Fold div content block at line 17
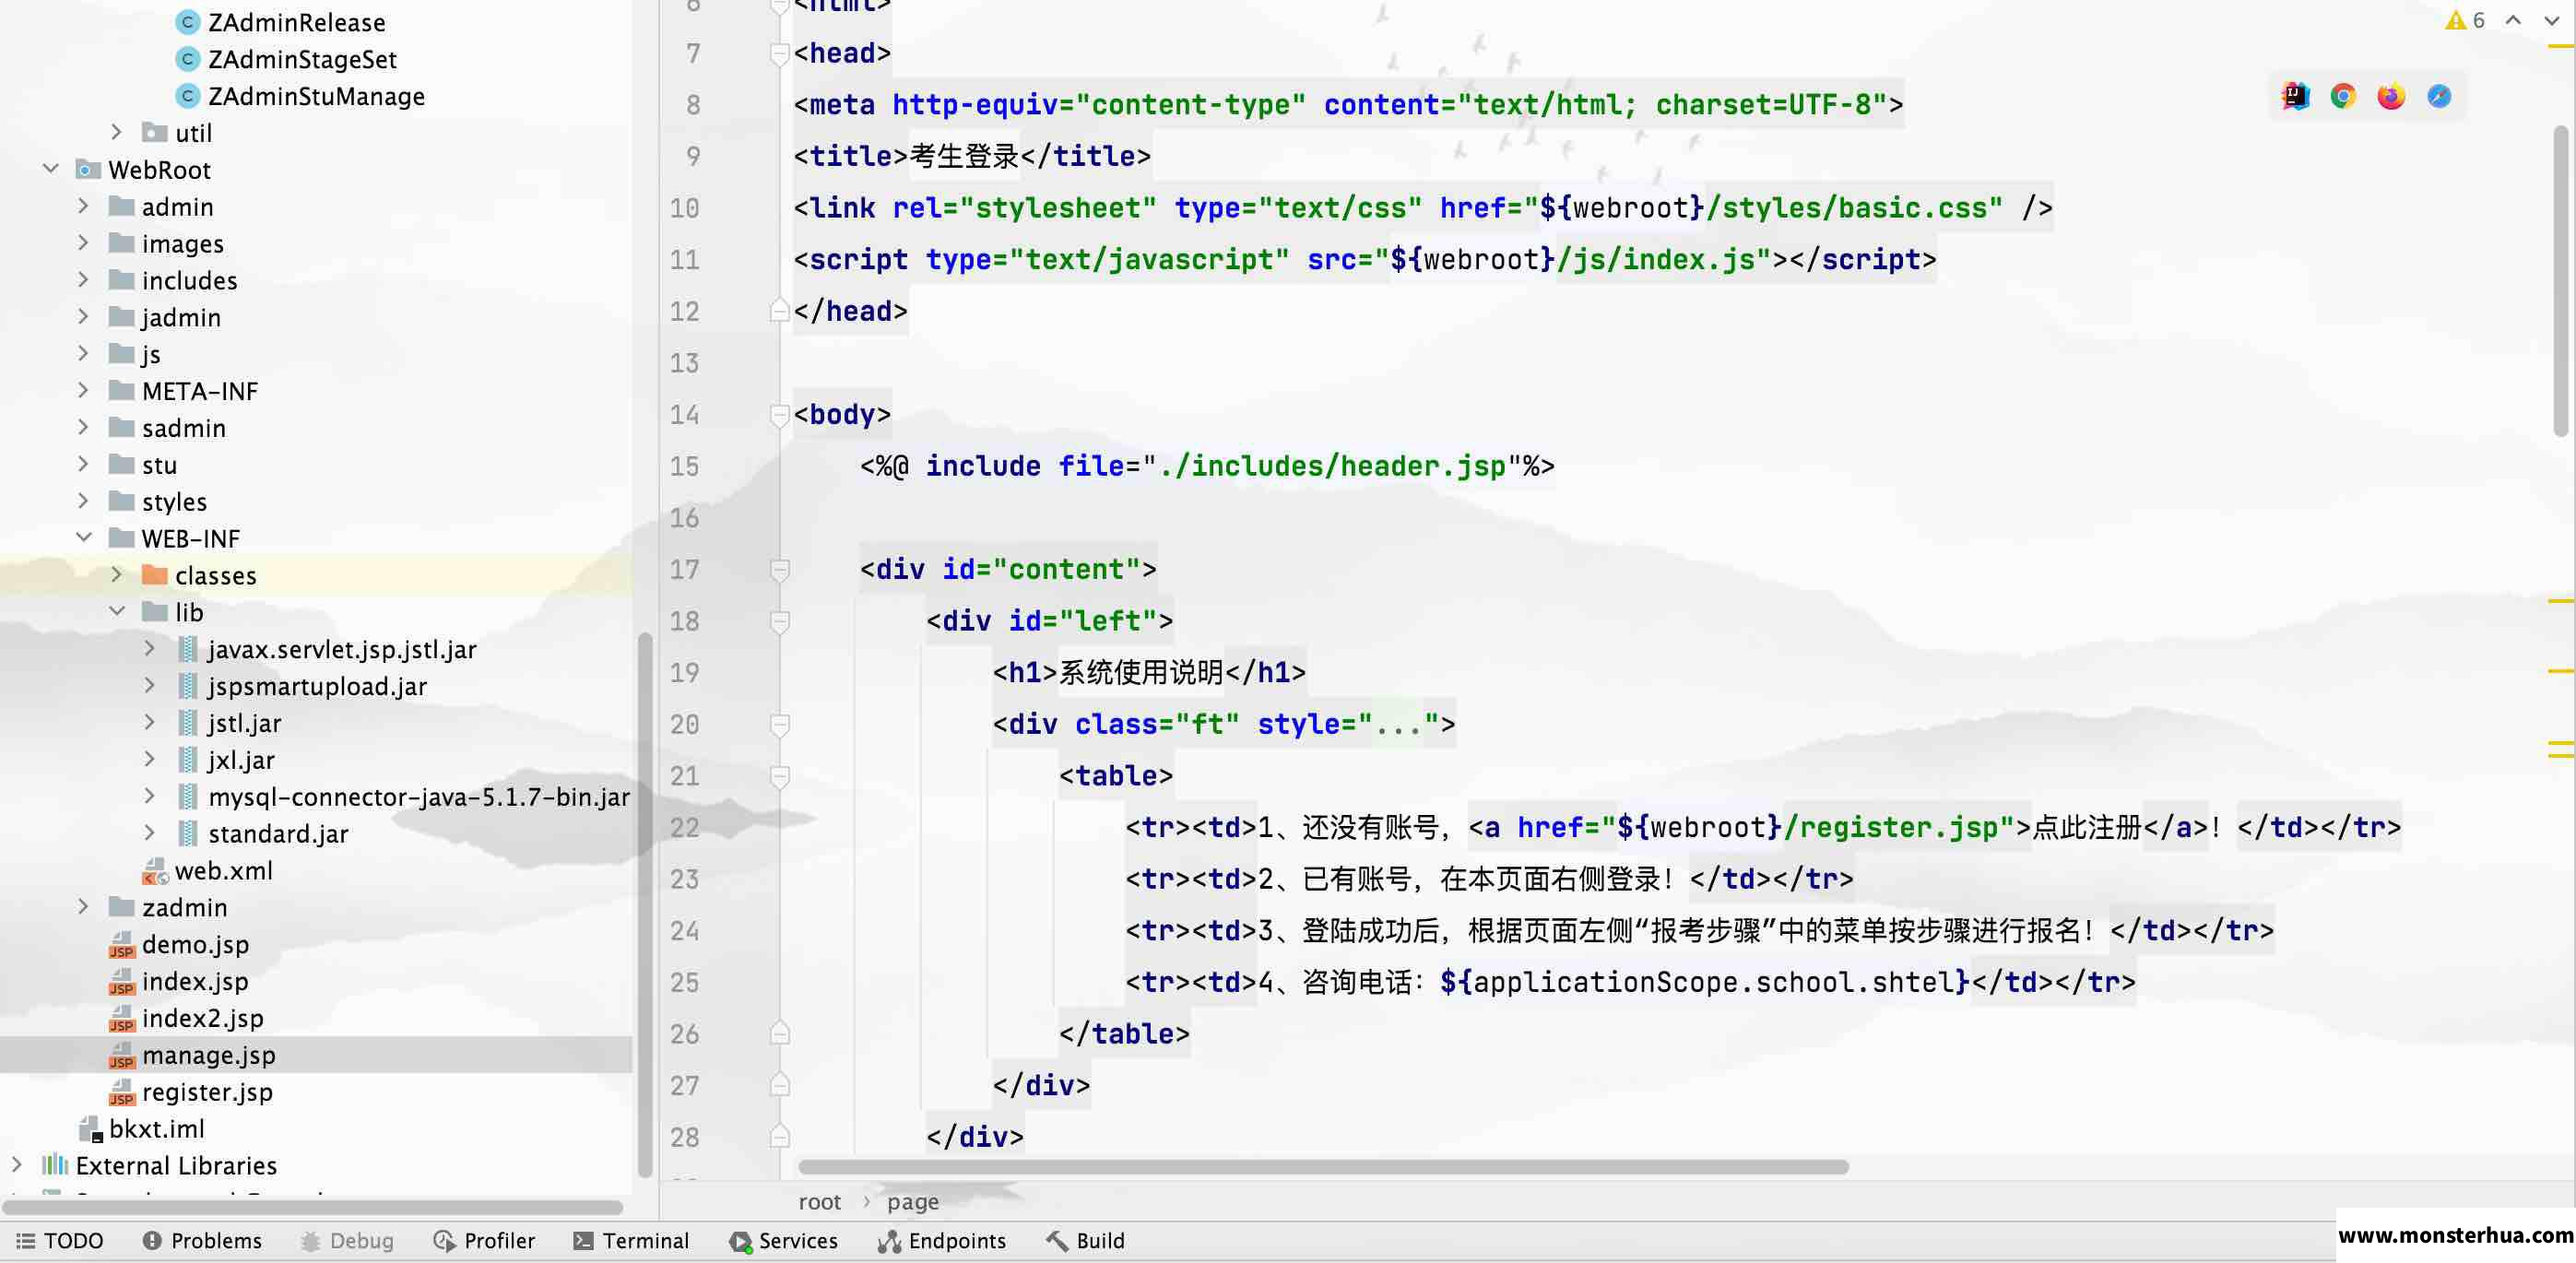Screen dimensions: 2576x1263 (x=780, y=569)
